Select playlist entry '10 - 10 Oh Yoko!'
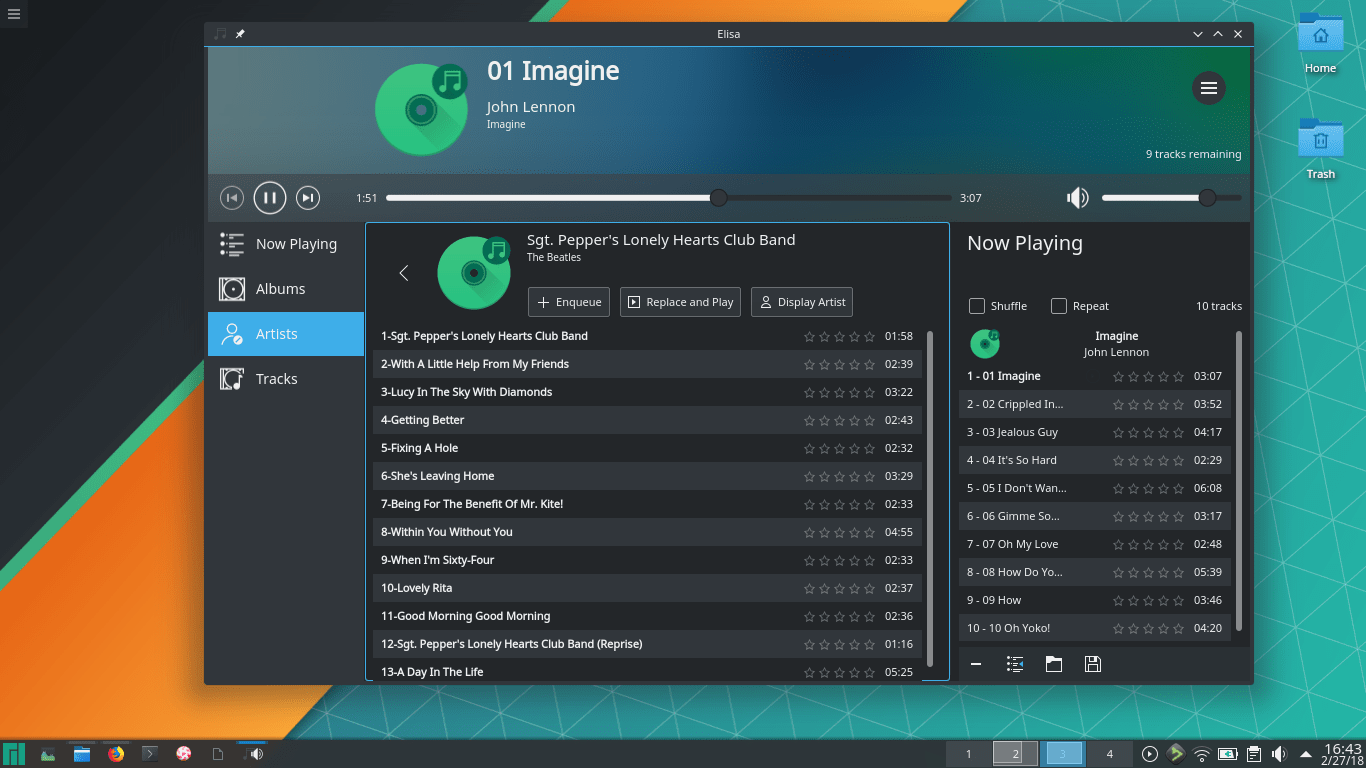Viewport: 1366px width, 768px height. [1095, 628]
